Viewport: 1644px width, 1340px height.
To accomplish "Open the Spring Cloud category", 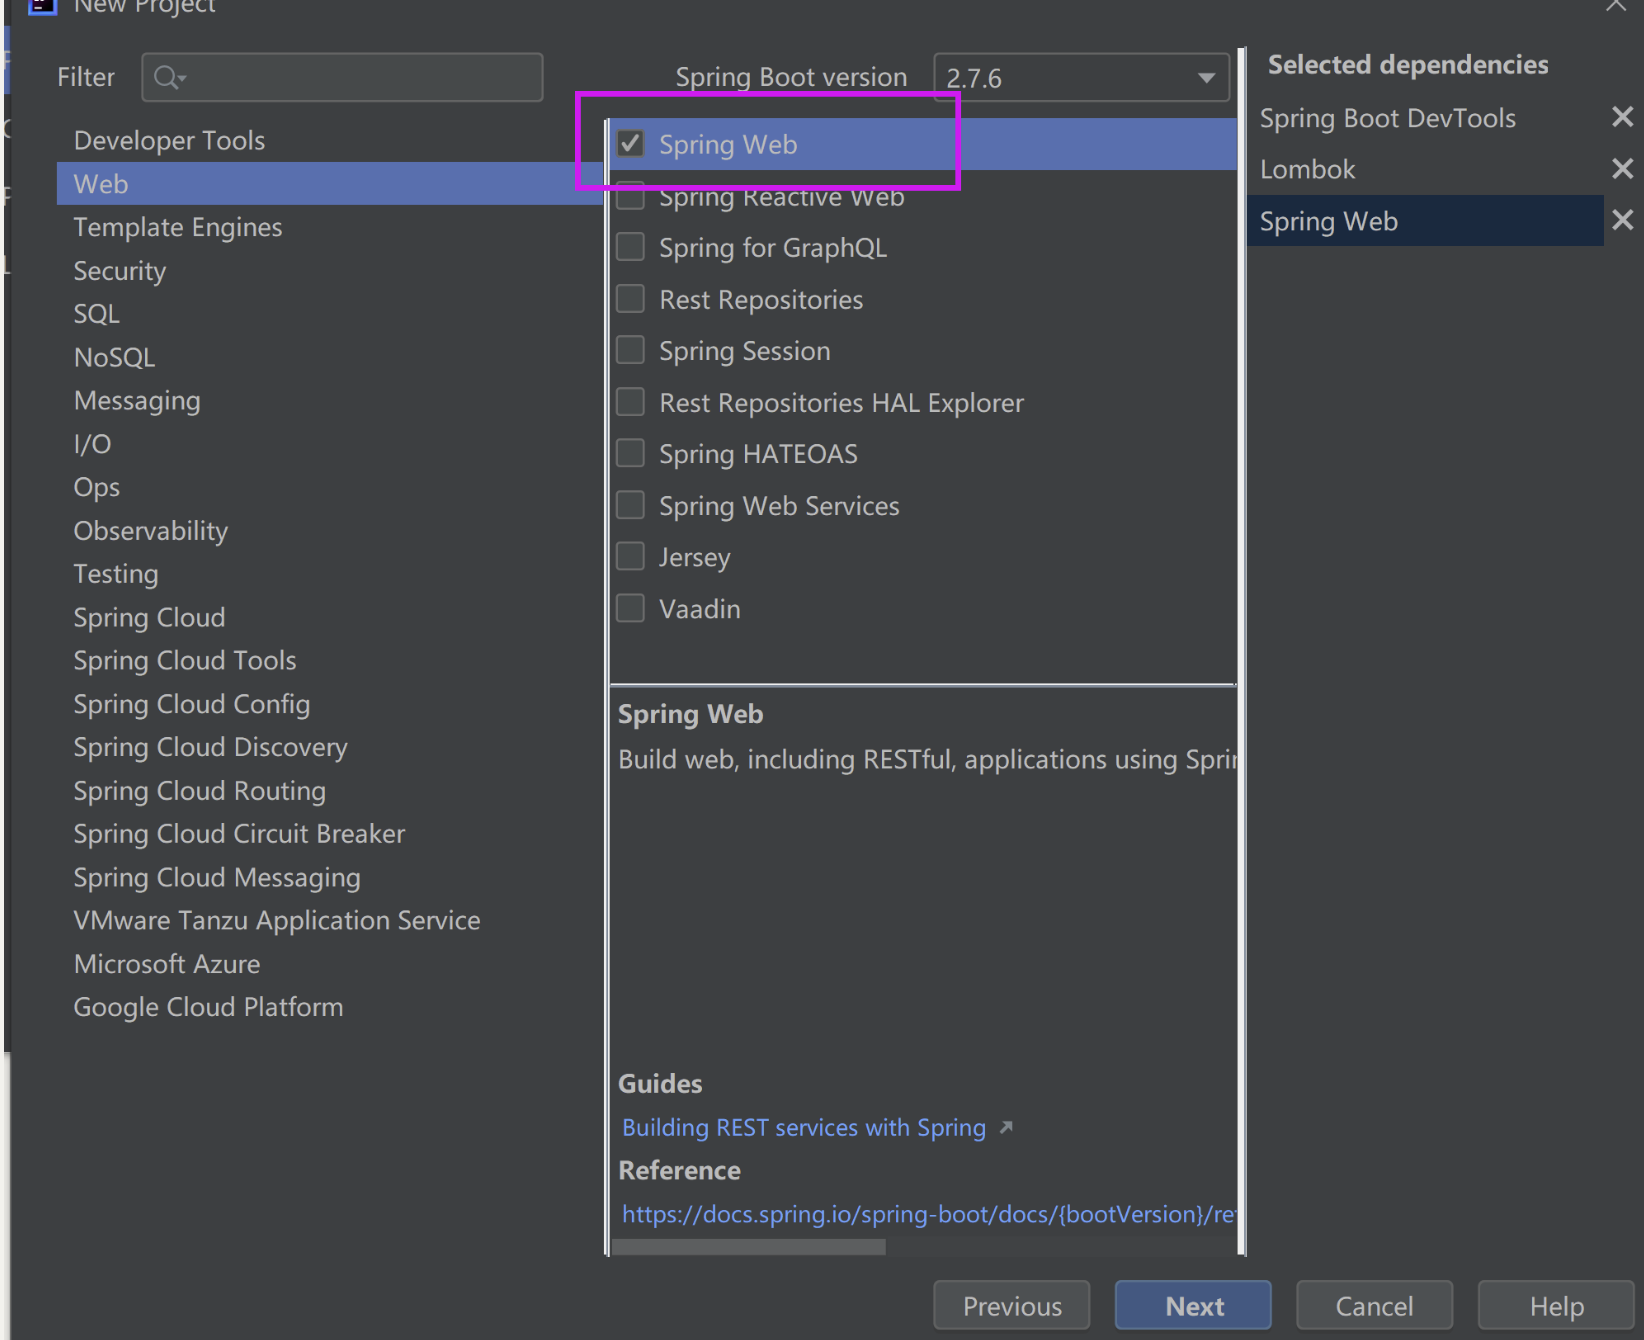I will pos(150,617).
